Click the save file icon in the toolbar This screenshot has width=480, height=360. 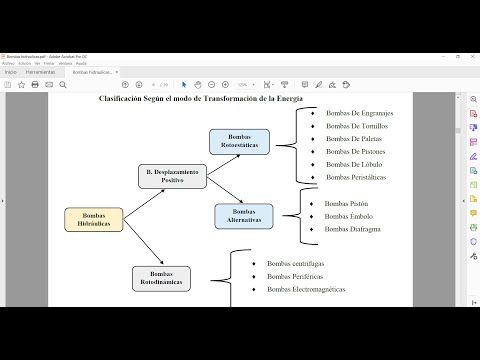[7, 85]
